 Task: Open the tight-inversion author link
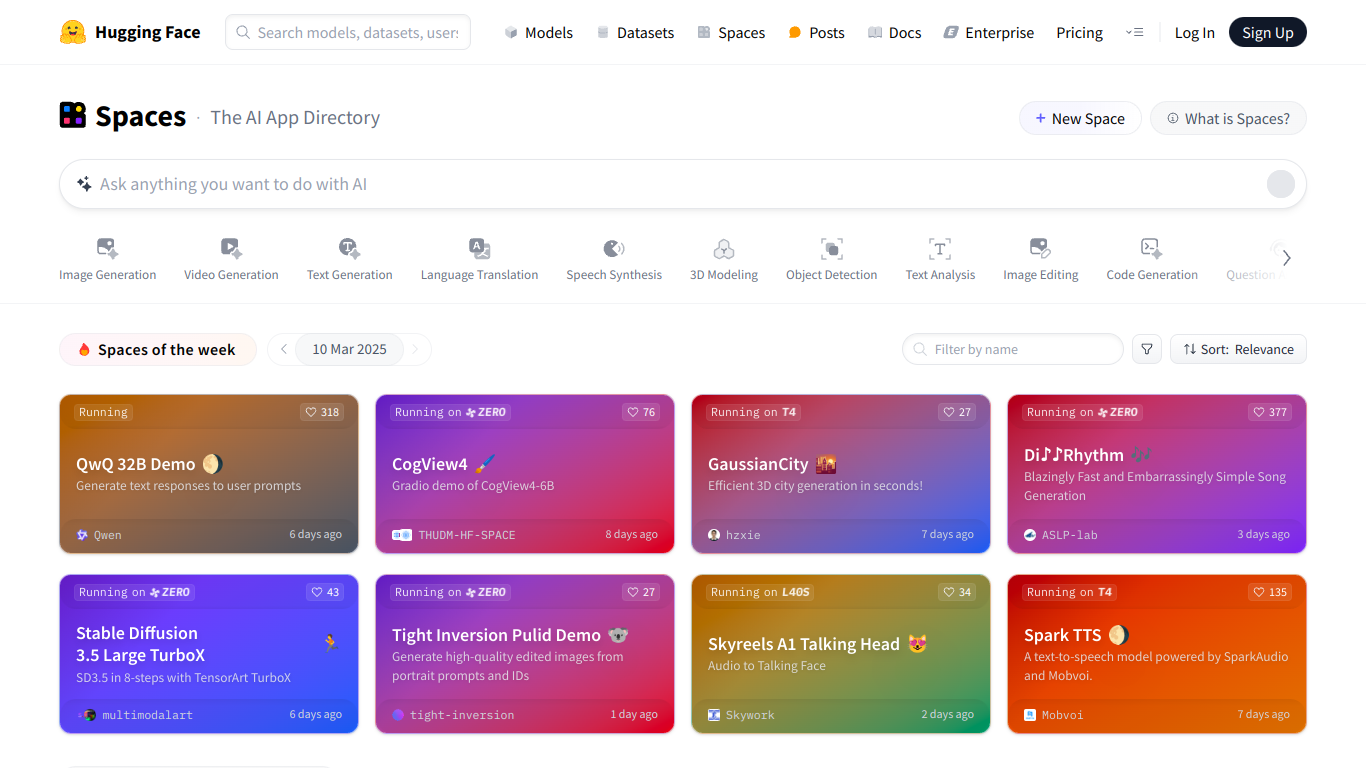[x=453, y=715]
